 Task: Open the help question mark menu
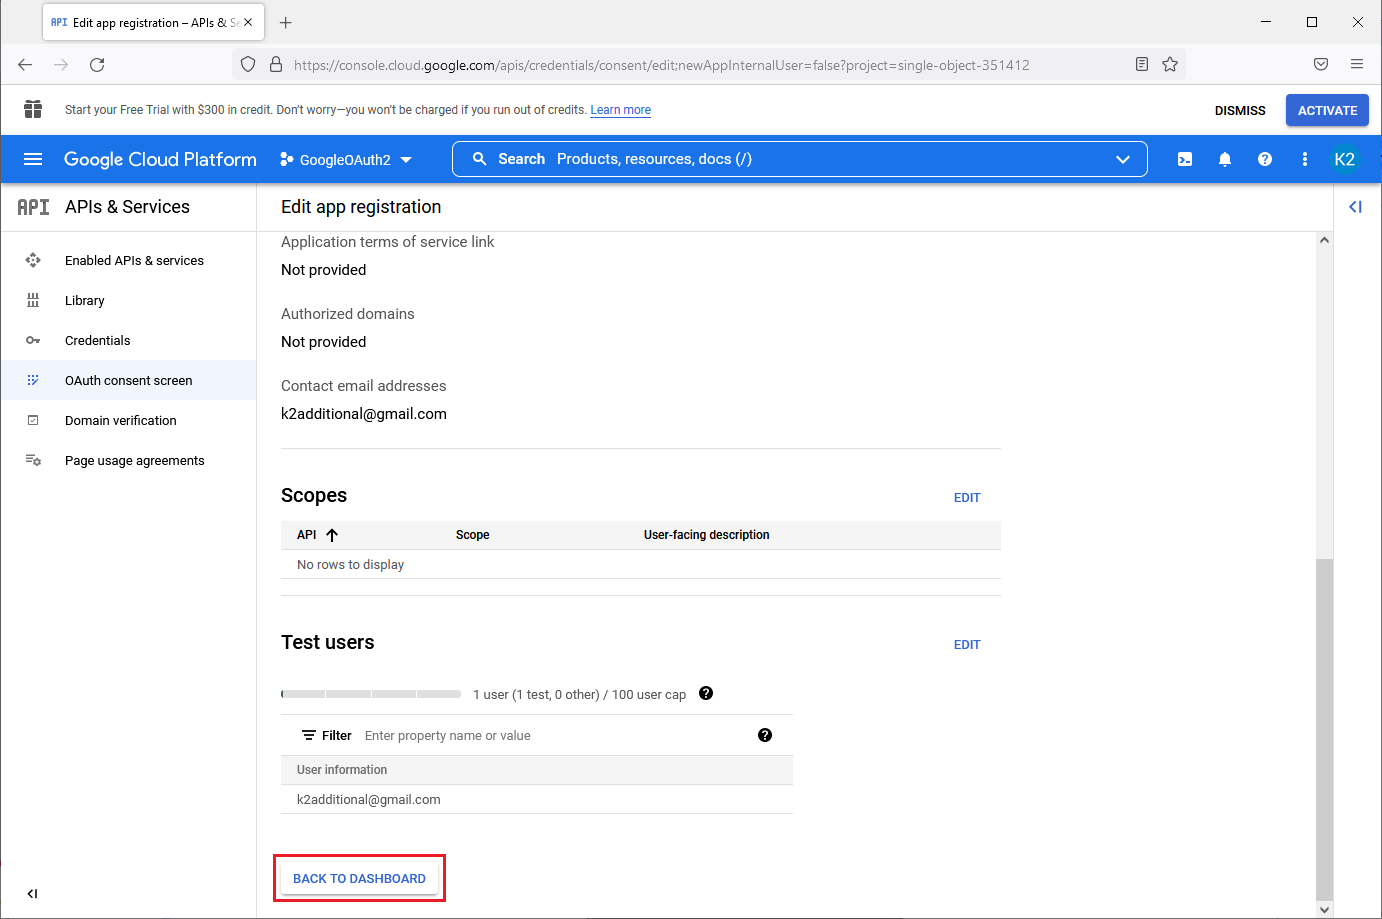tap(1265, 159)
